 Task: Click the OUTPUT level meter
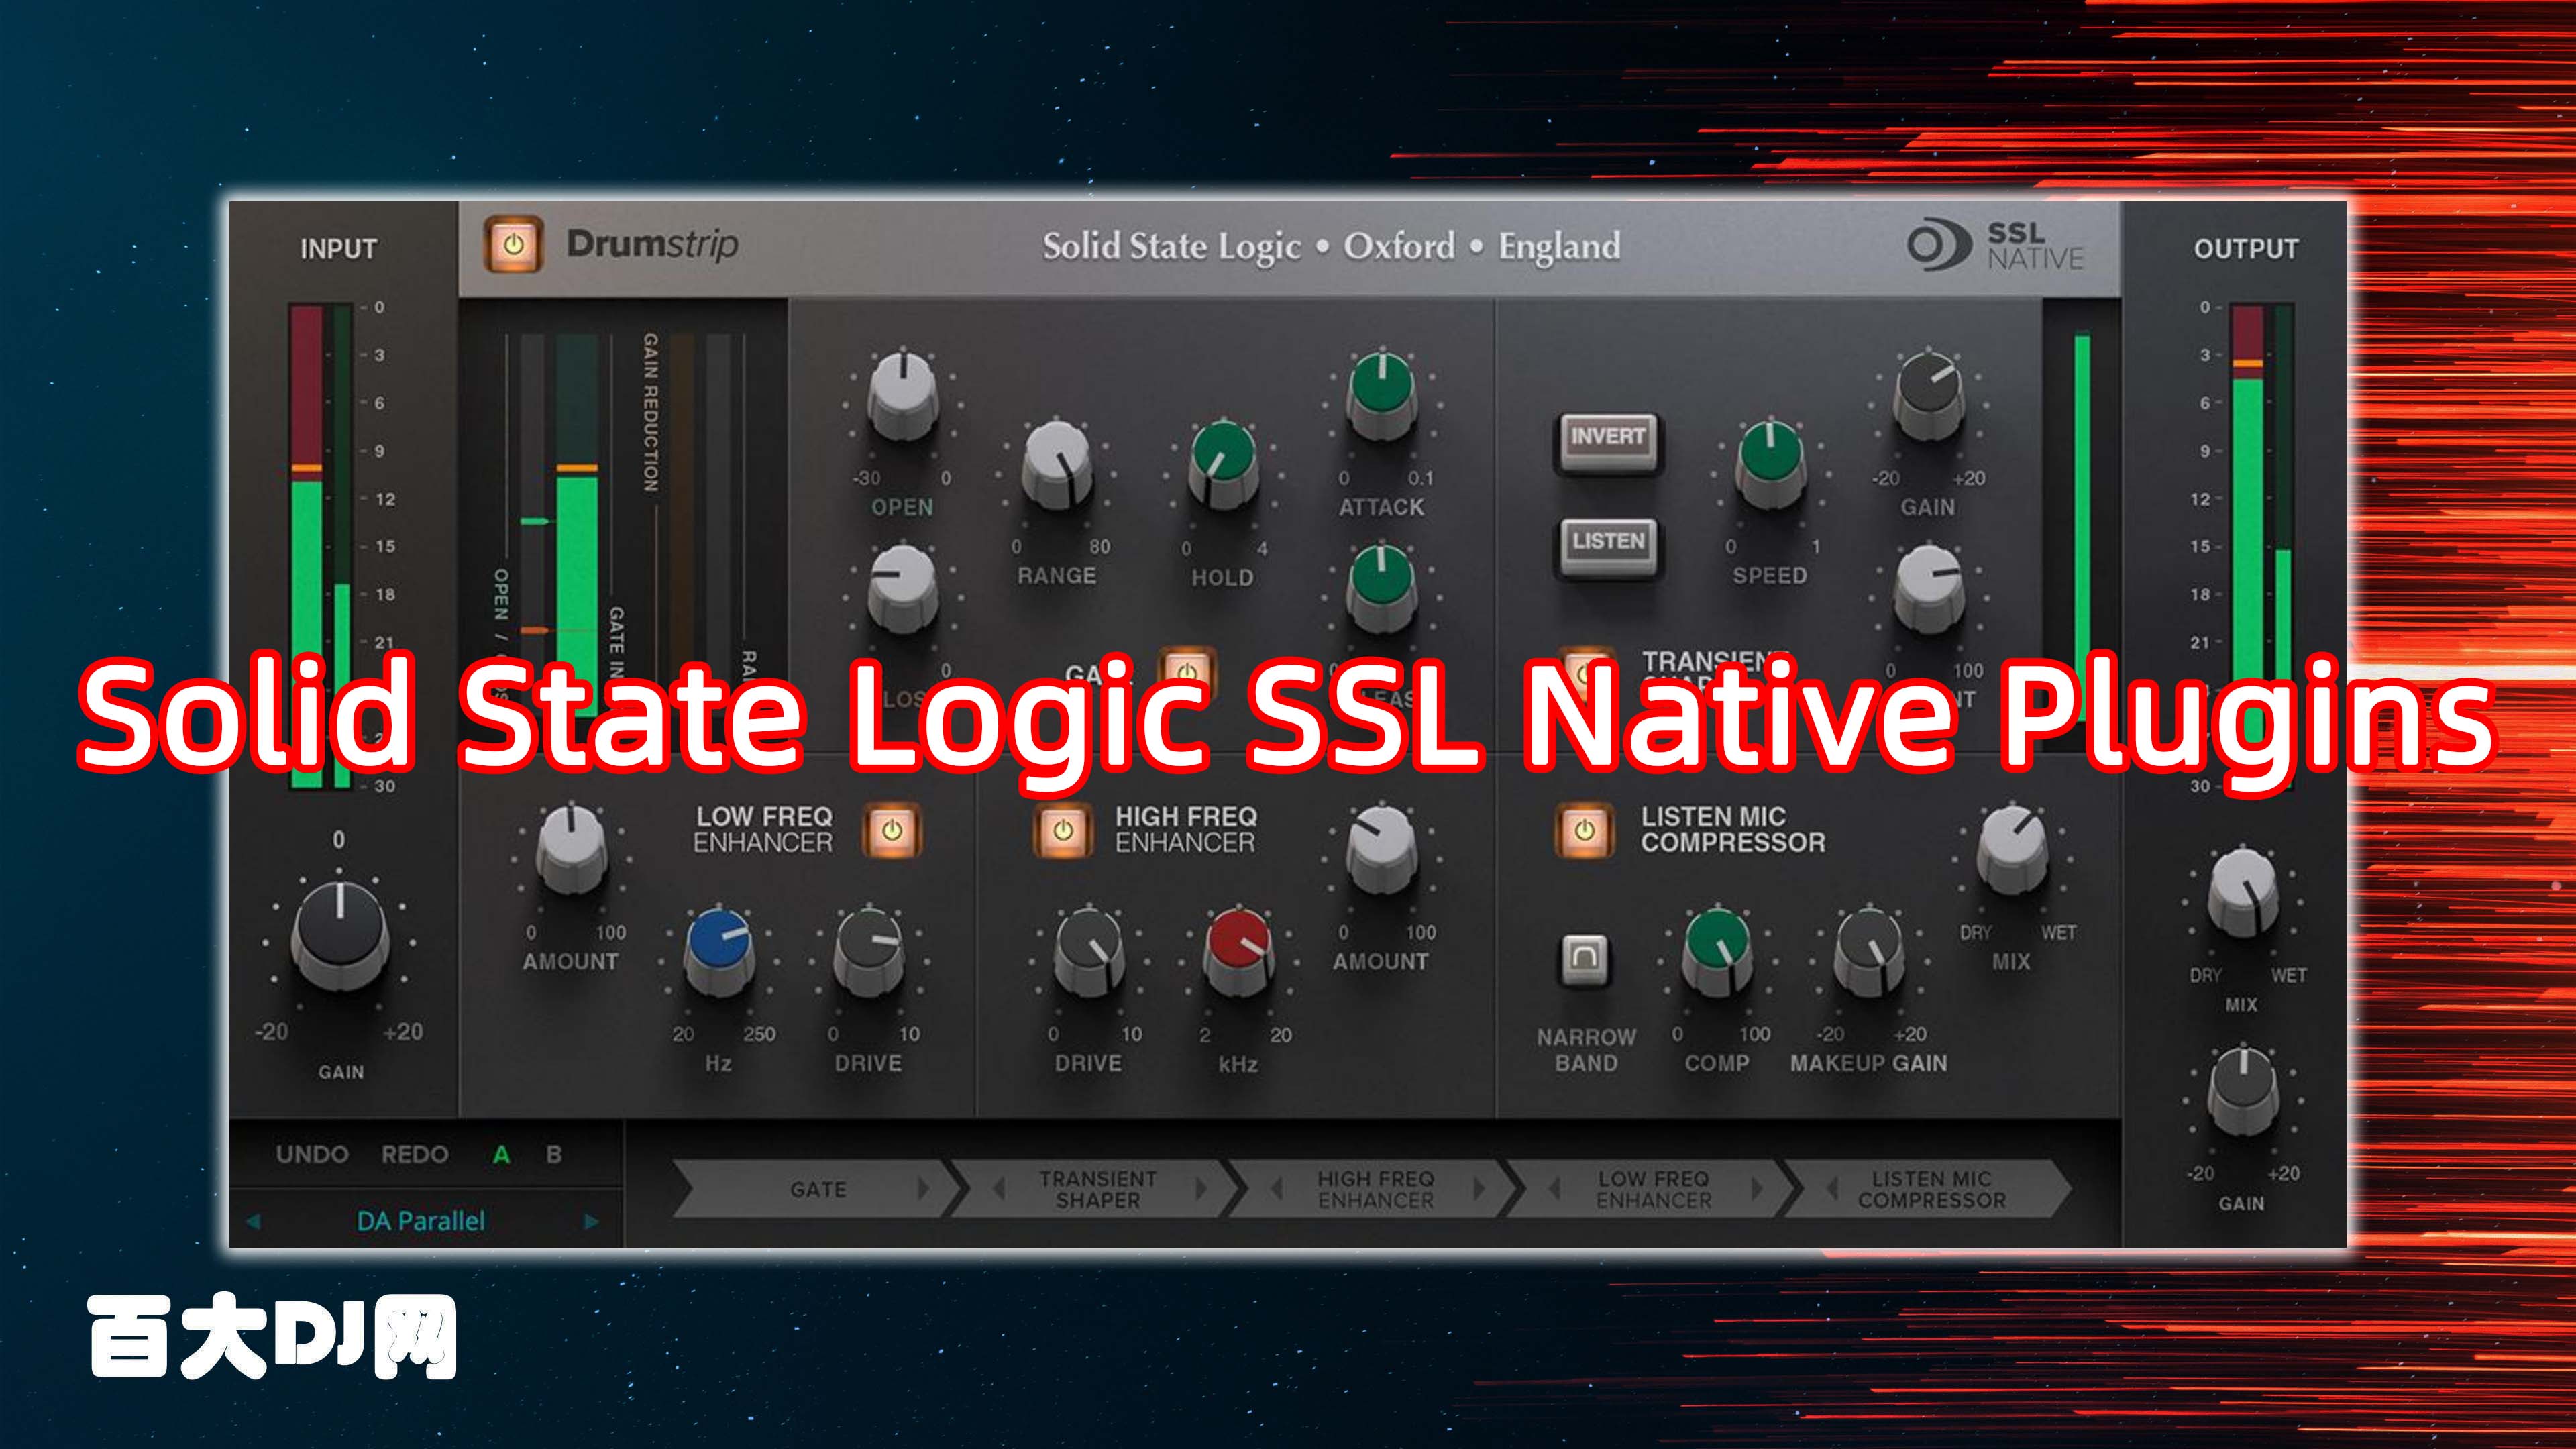coord(2261,547)
